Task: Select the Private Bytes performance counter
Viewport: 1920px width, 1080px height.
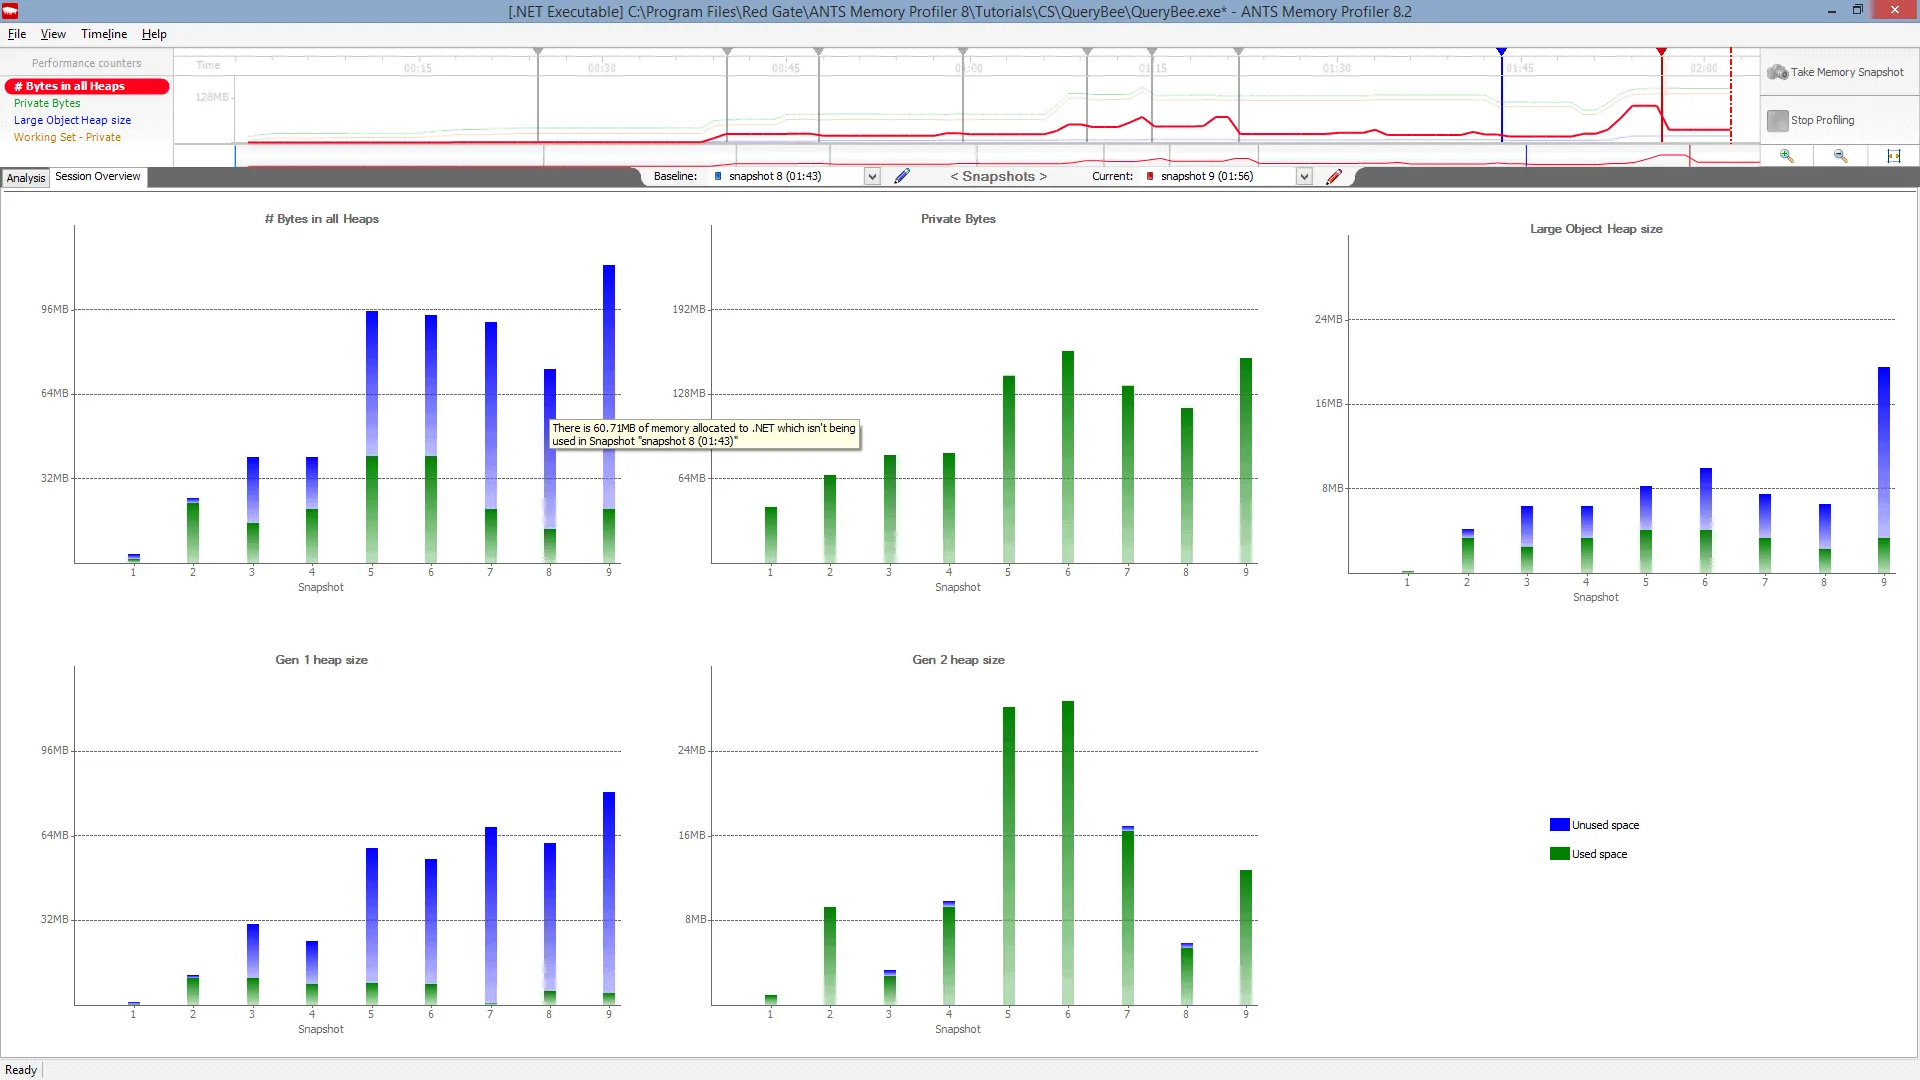Action: (x=47, y=103)
